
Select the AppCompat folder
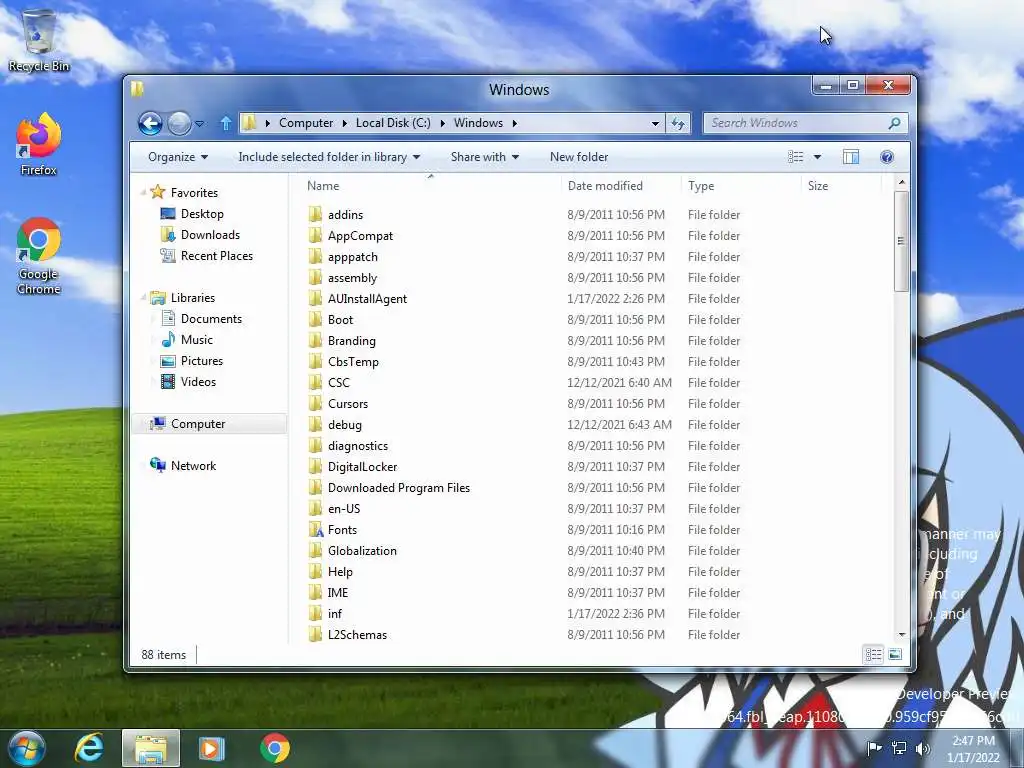pos(360,236)
